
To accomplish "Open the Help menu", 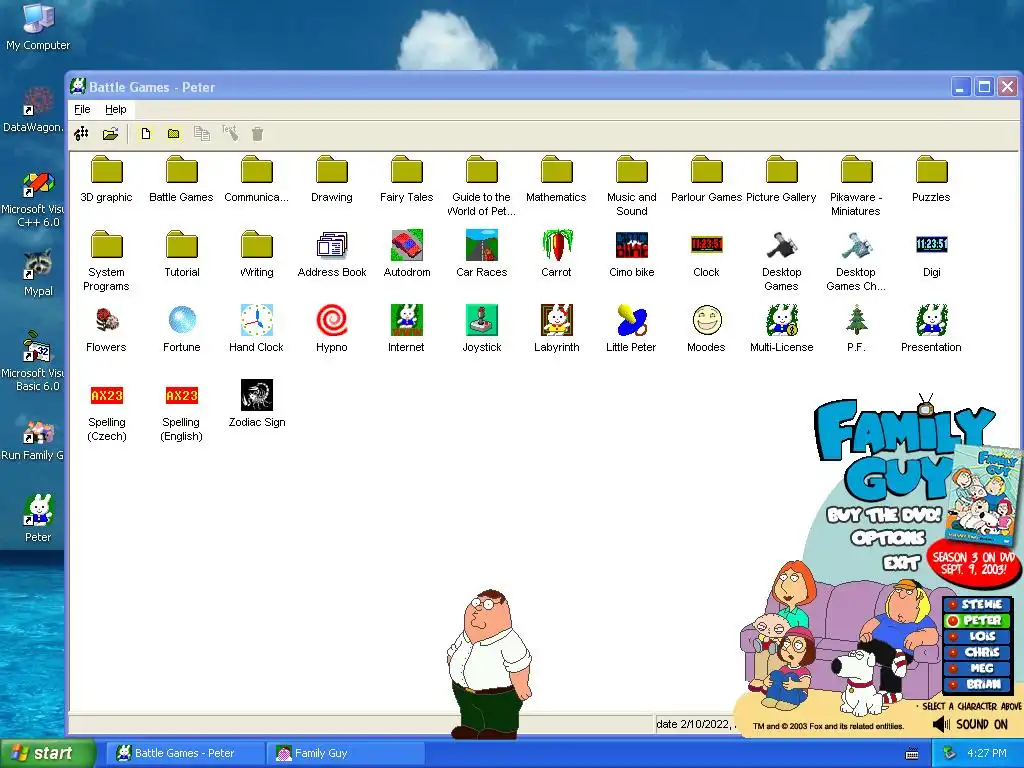I will (116, 109).
